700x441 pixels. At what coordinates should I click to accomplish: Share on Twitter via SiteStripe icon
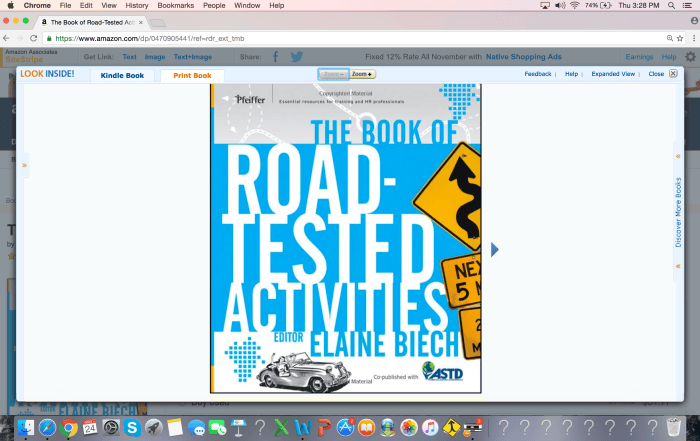(x=296, y=57)
